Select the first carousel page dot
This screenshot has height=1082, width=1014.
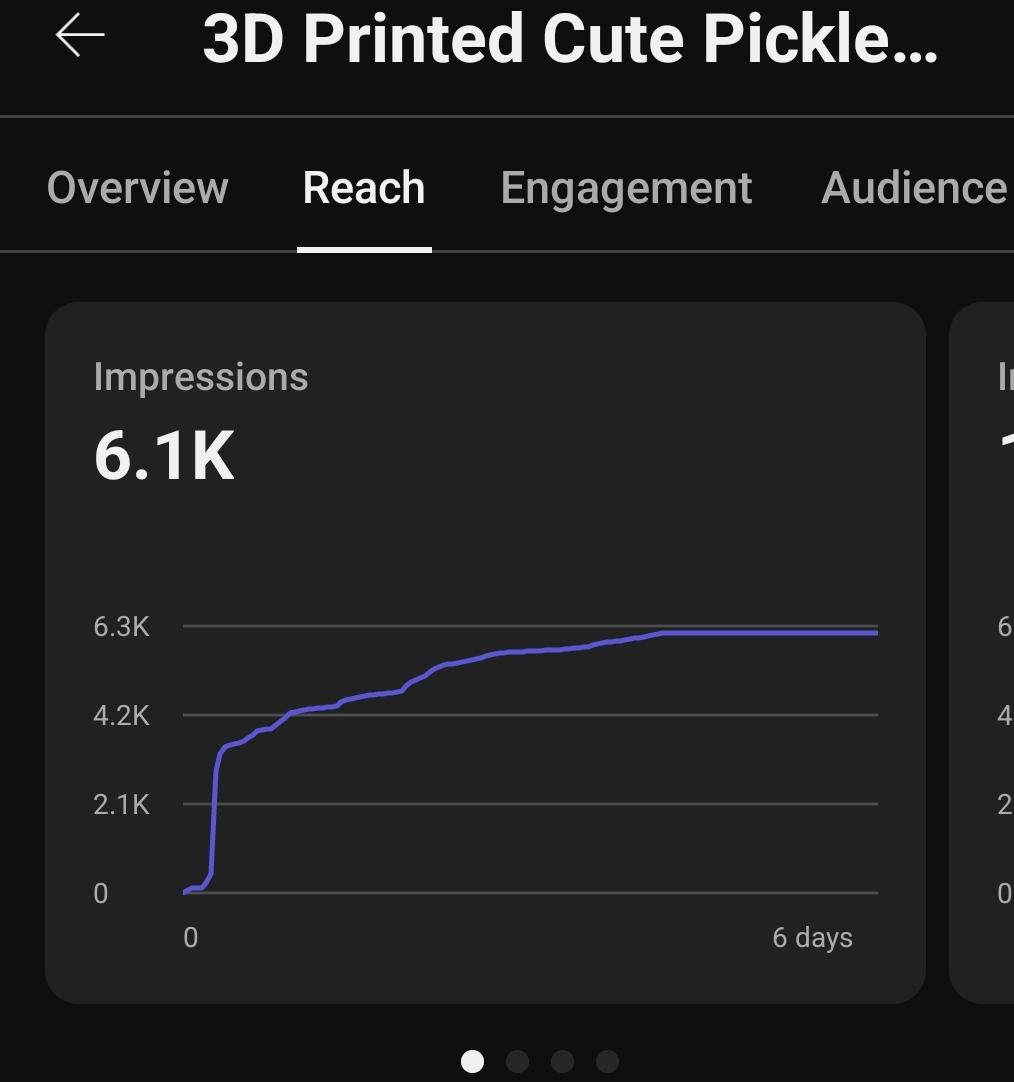(x=472, y=1061)
